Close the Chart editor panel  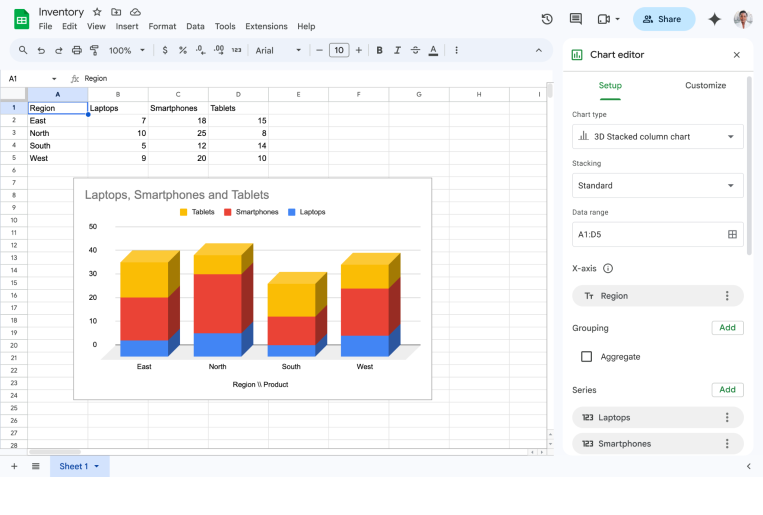[x=737, y=55]
